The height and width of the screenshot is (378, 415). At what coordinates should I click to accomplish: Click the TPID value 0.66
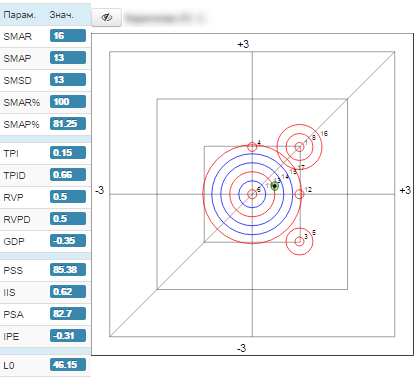pos(68,175)
